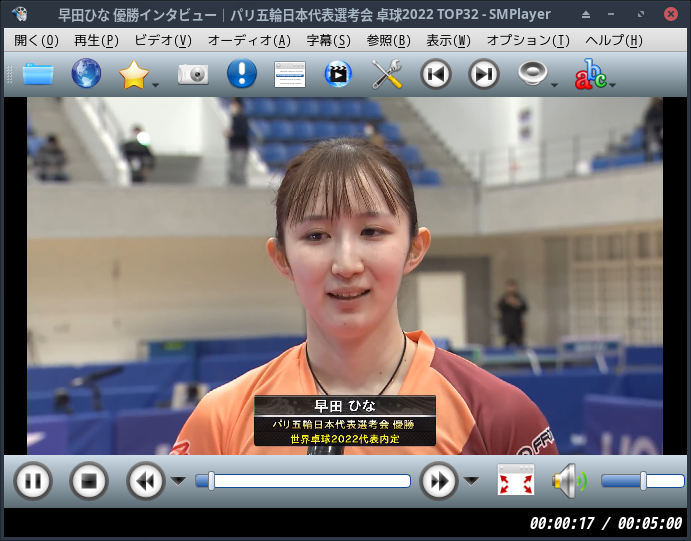Click the title bar shade arrow button
Image resolution: width=691 pixels, height=541 pixels.
pyautogui.click(x=586, y=15)
